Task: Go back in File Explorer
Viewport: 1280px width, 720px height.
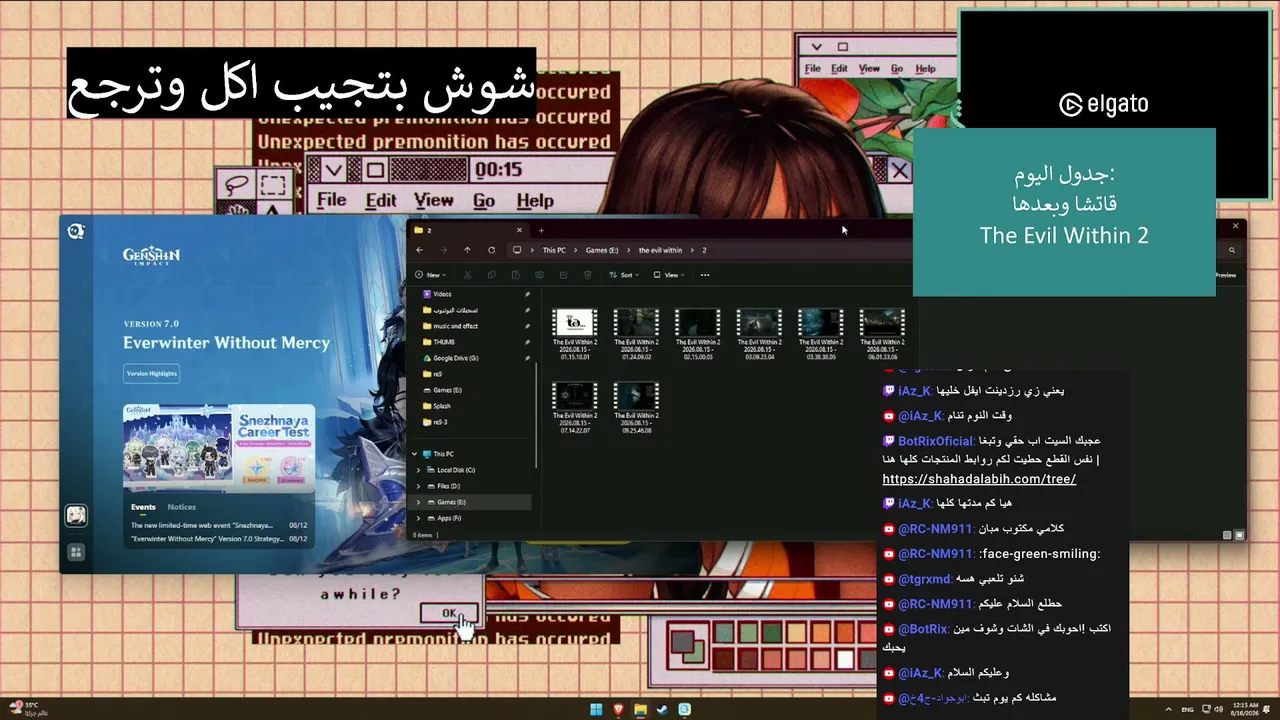Action: click(419, 250)
